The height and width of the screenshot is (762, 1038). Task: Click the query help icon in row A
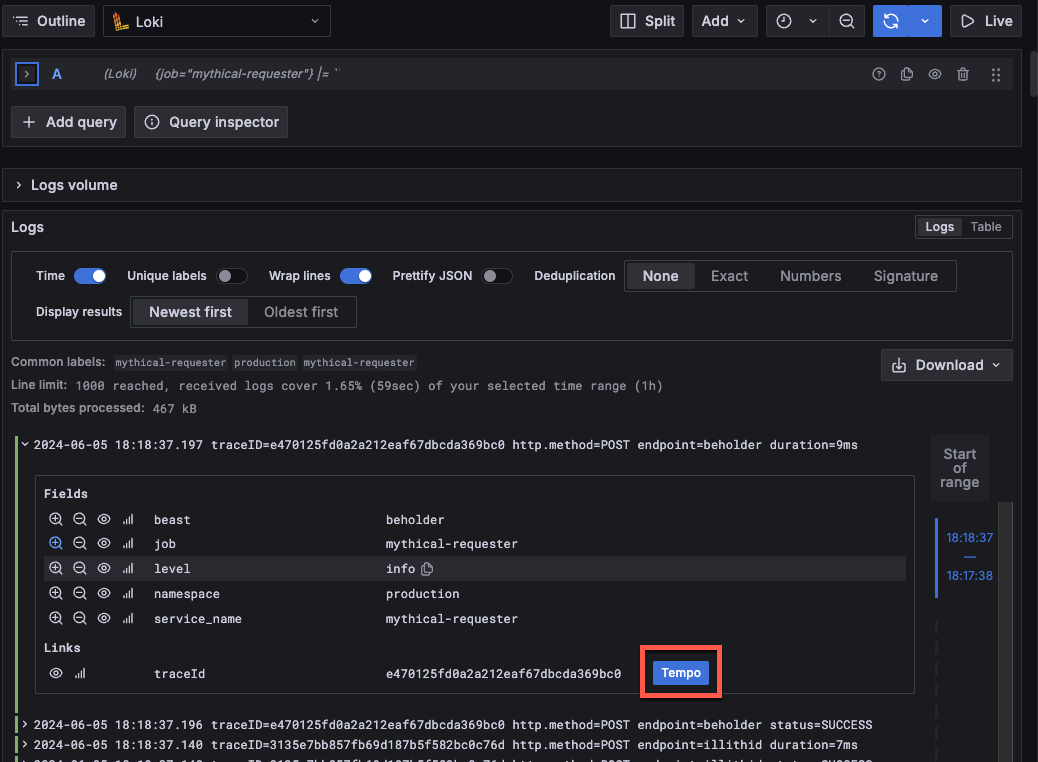tap(879, 74)
